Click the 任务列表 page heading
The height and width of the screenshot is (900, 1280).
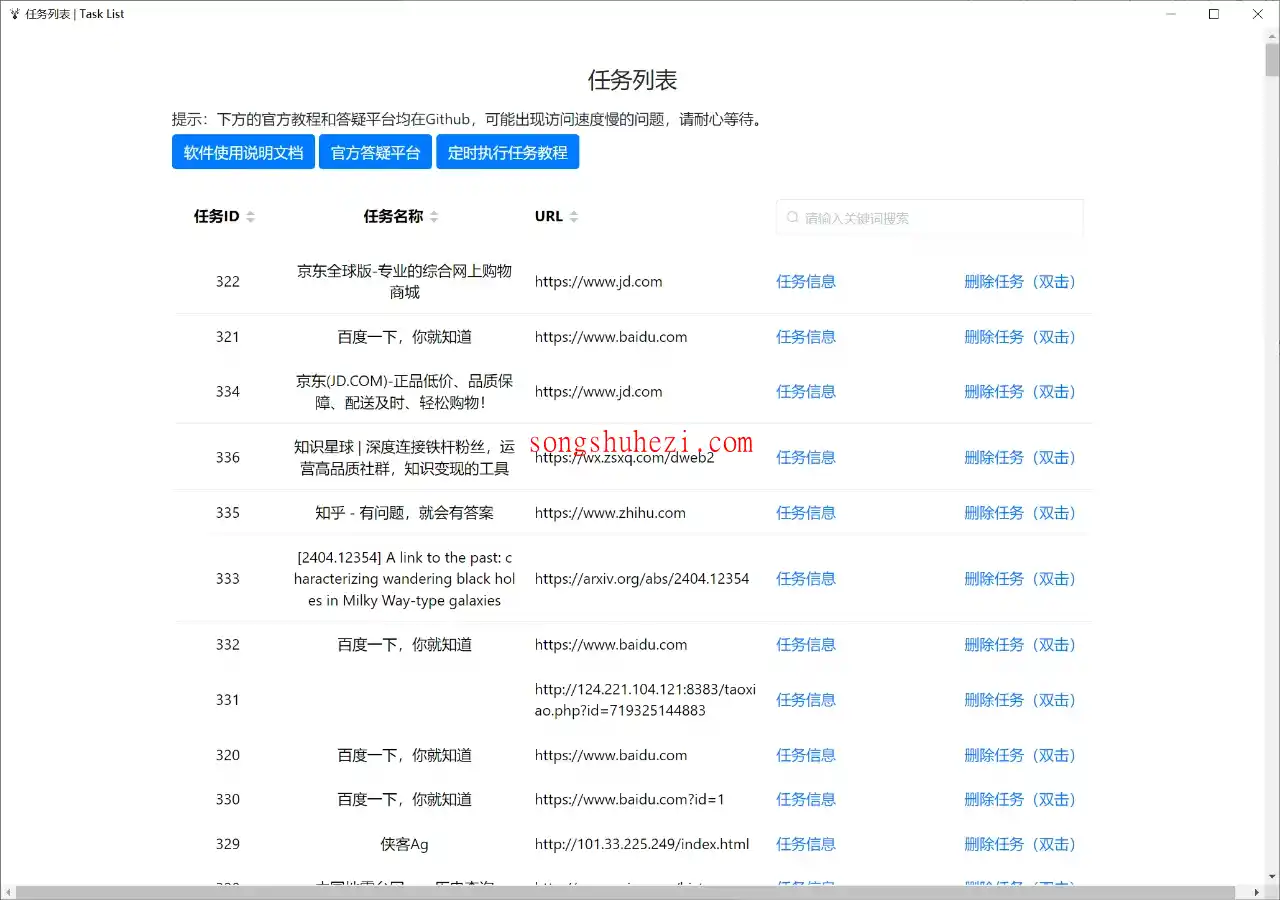(632, 81)
